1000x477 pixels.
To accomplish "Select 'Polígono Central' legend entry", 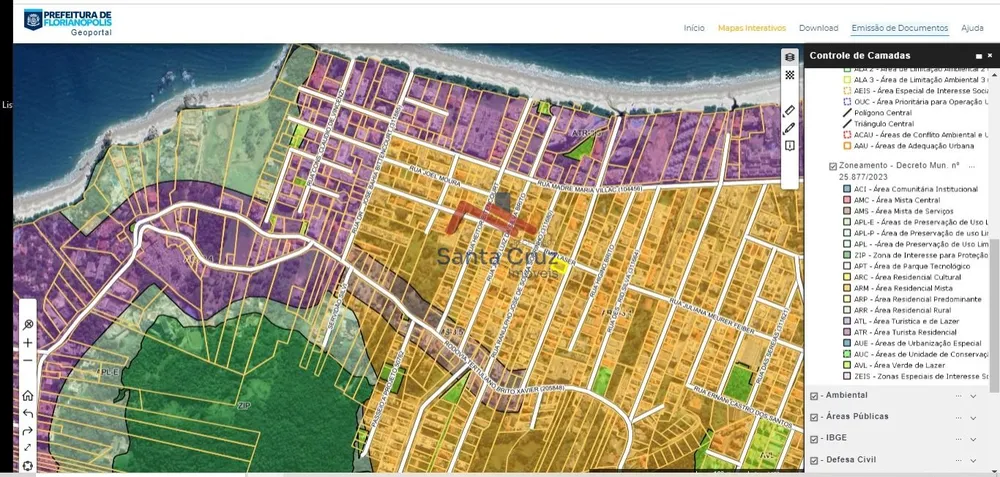I will pyautogui.click(x=883, y=113).
